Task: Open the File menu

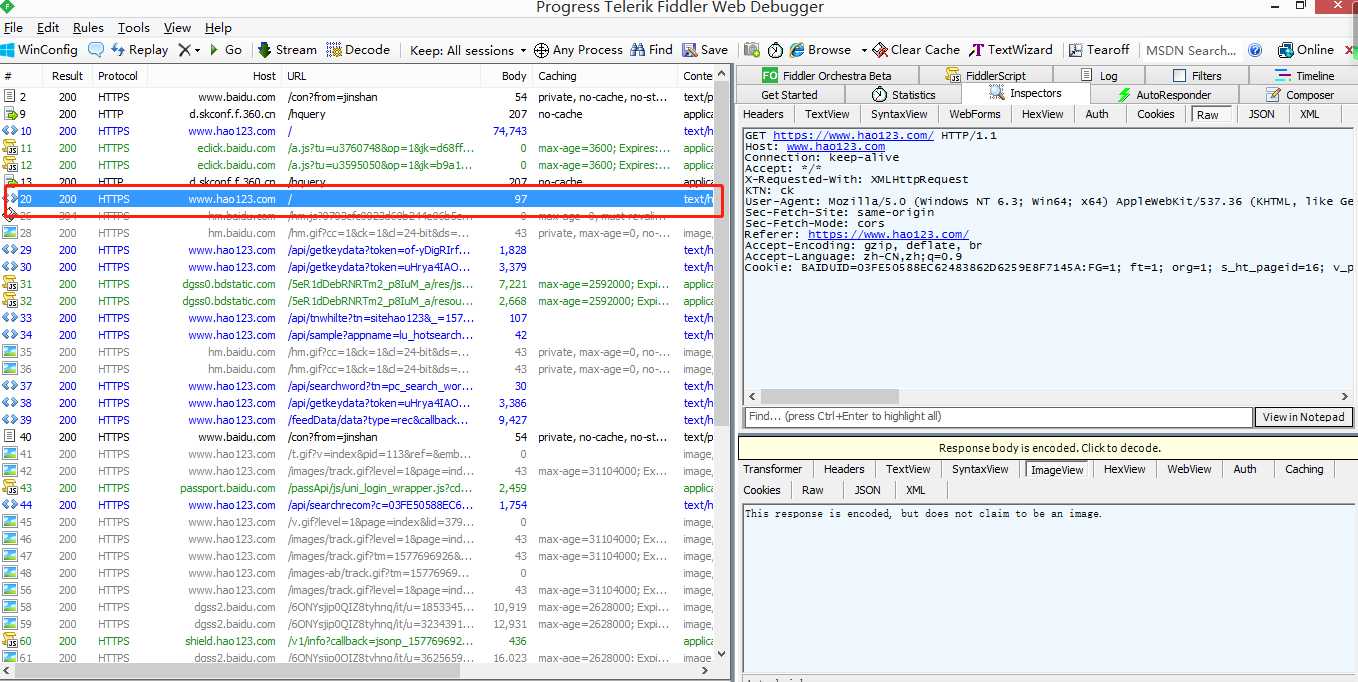Action: click(13, 27)
